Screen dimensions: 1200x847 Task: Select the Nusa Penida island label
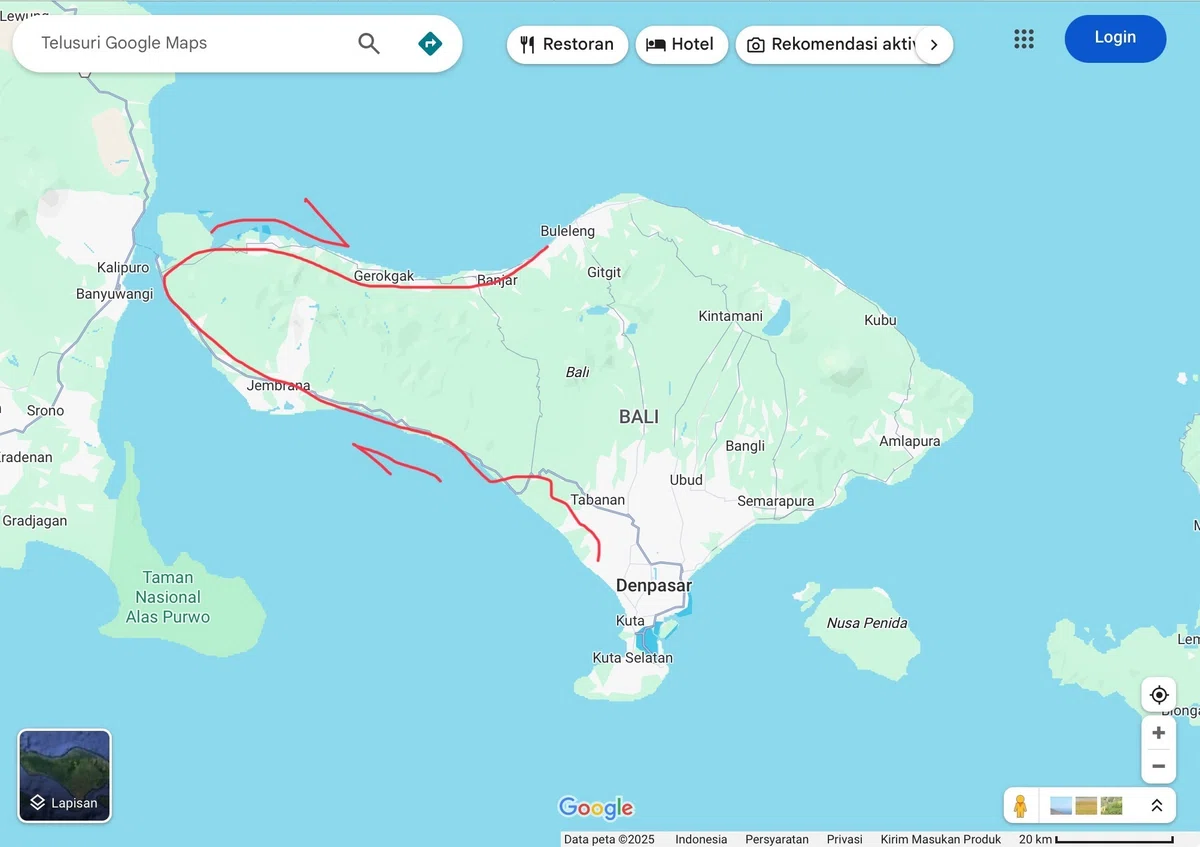coord(867,623)
